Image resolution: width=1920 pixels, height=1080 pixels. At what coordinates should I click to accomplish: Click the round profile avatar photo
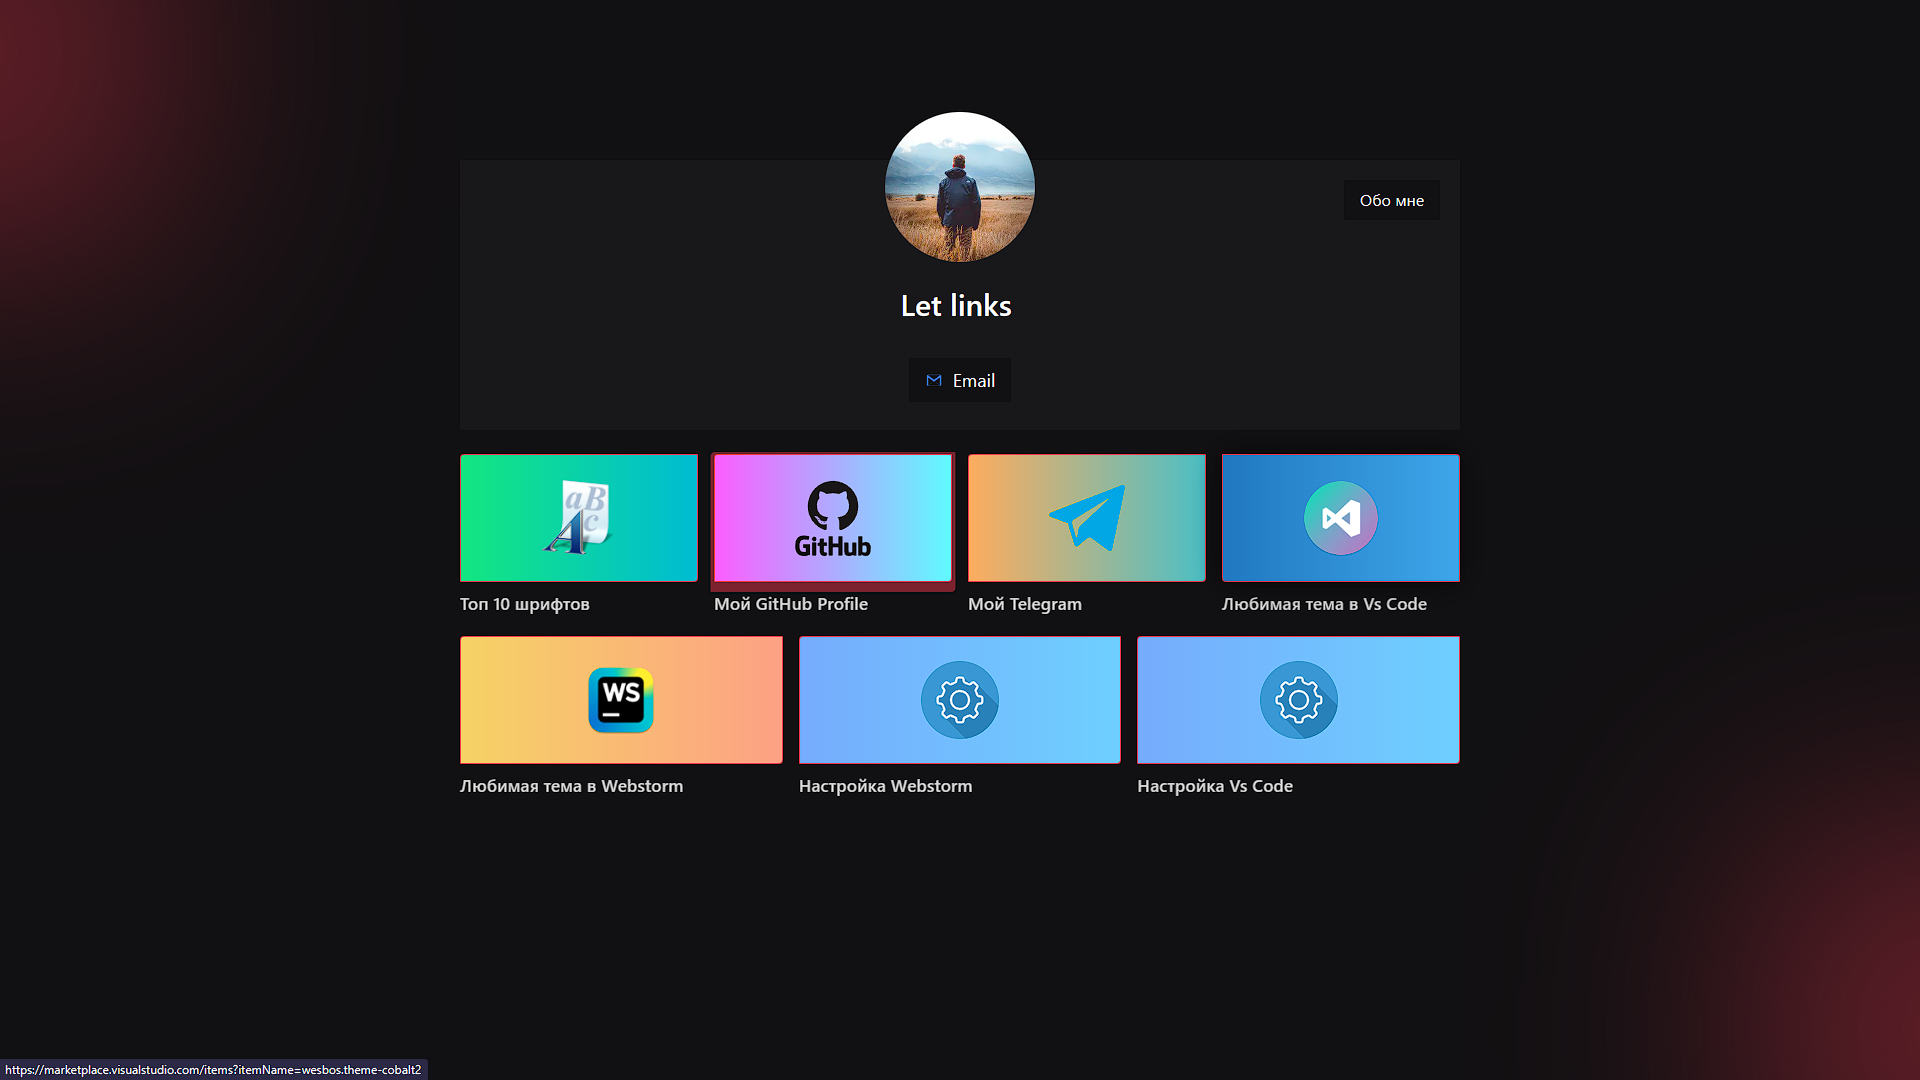[960, 187]
